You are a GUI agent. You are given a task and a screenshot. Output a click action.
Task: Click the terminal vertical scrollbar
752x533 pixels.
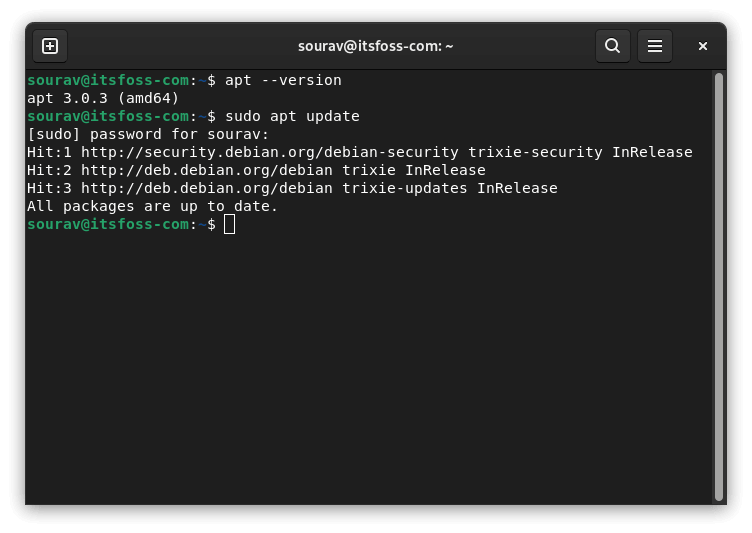(718, 286)
